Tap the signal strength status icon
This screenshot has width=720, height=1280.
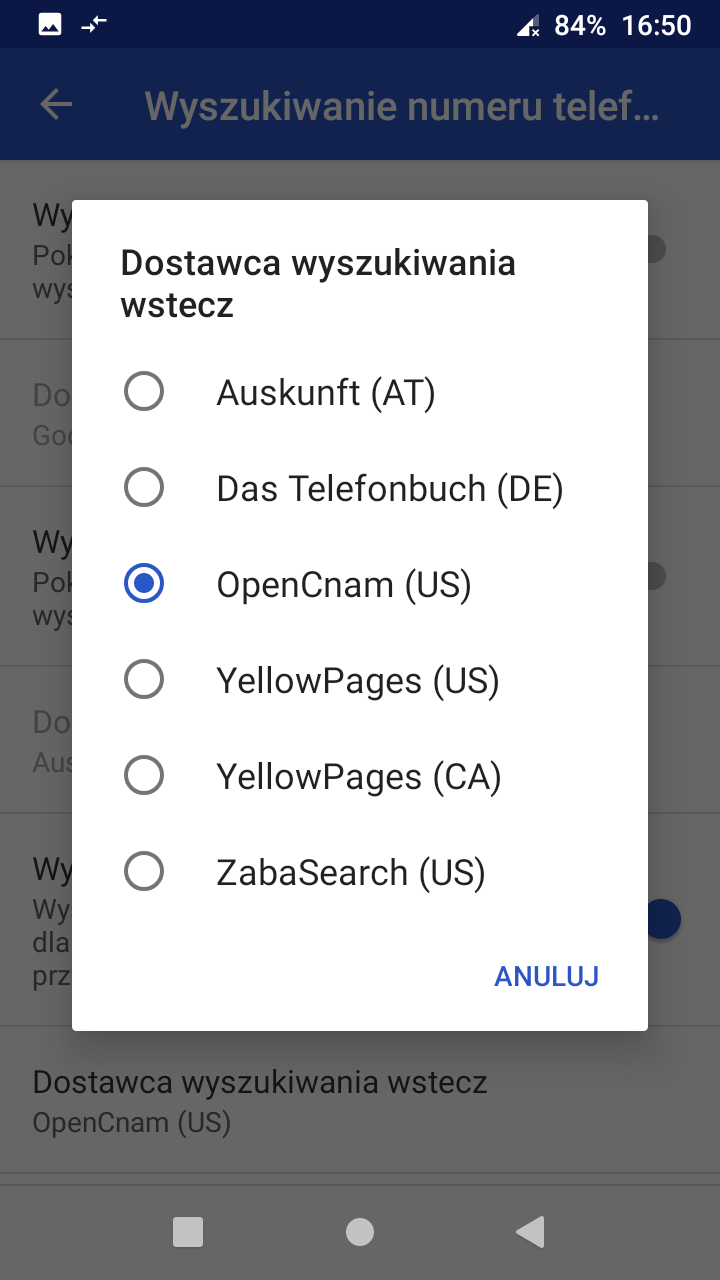click(528, 26)
